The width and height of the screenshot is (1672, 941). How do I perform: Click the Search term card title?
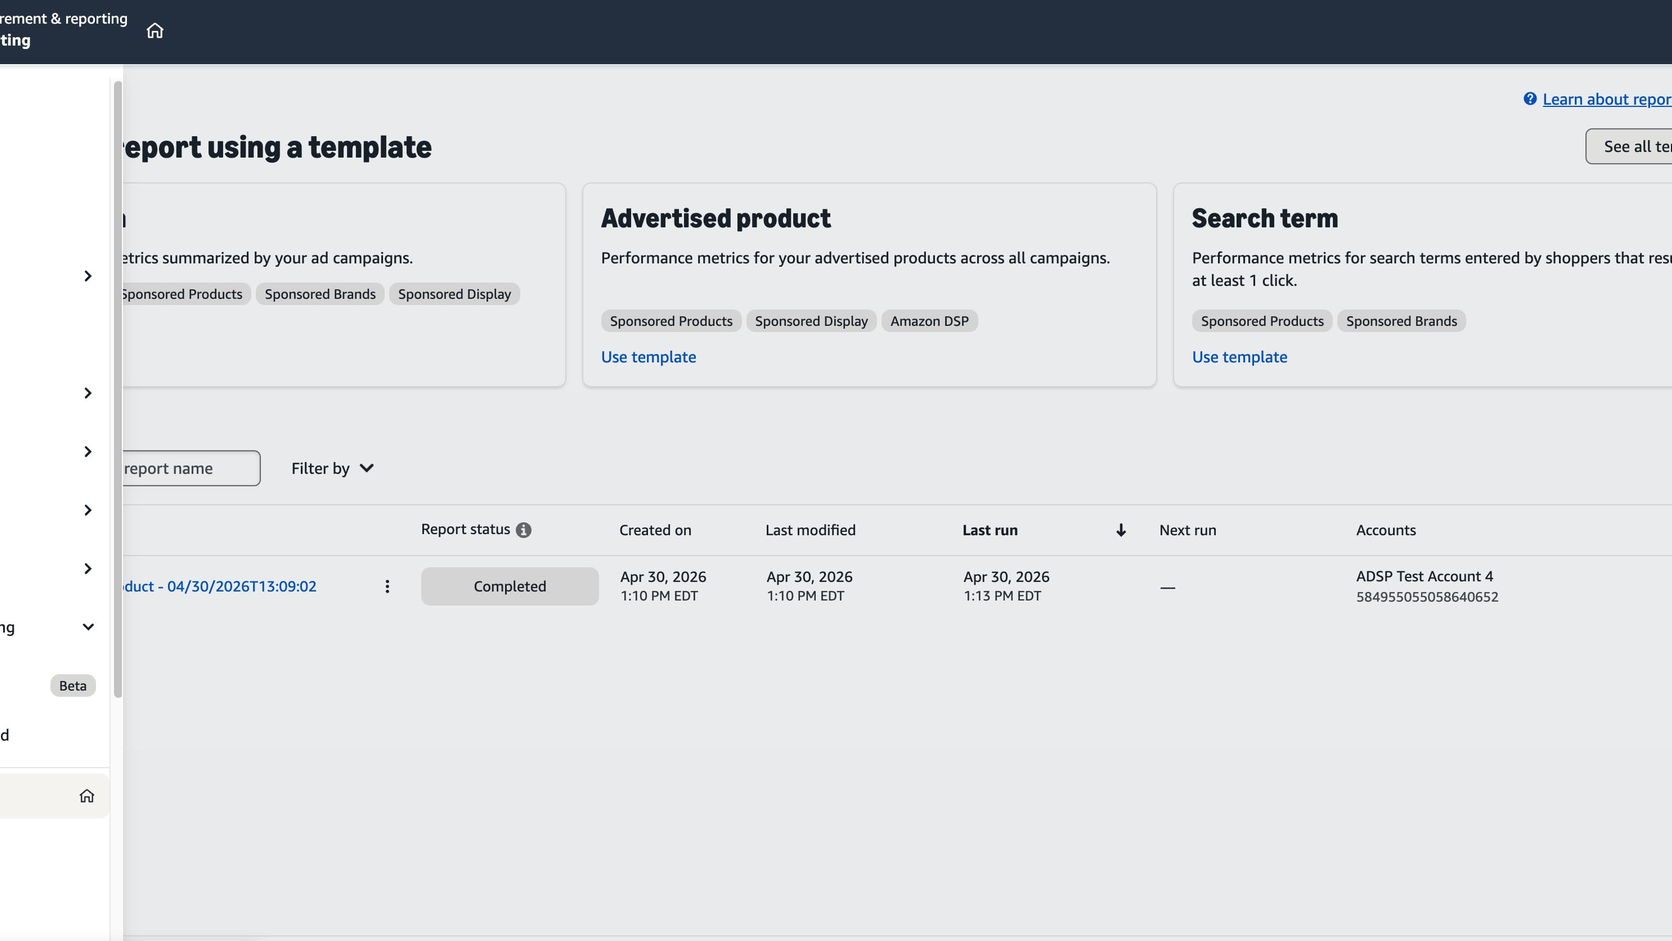tap(1265, 218)
